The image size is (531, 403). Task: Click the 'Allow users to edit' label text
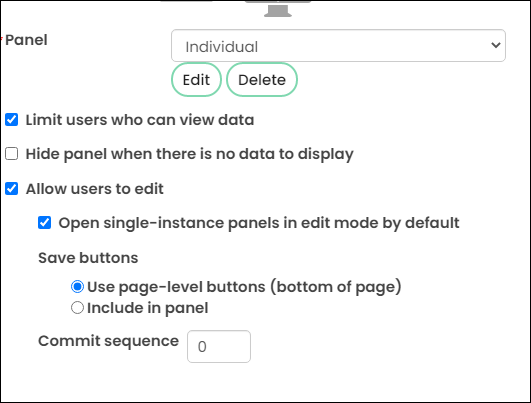[x=95, y=189]
